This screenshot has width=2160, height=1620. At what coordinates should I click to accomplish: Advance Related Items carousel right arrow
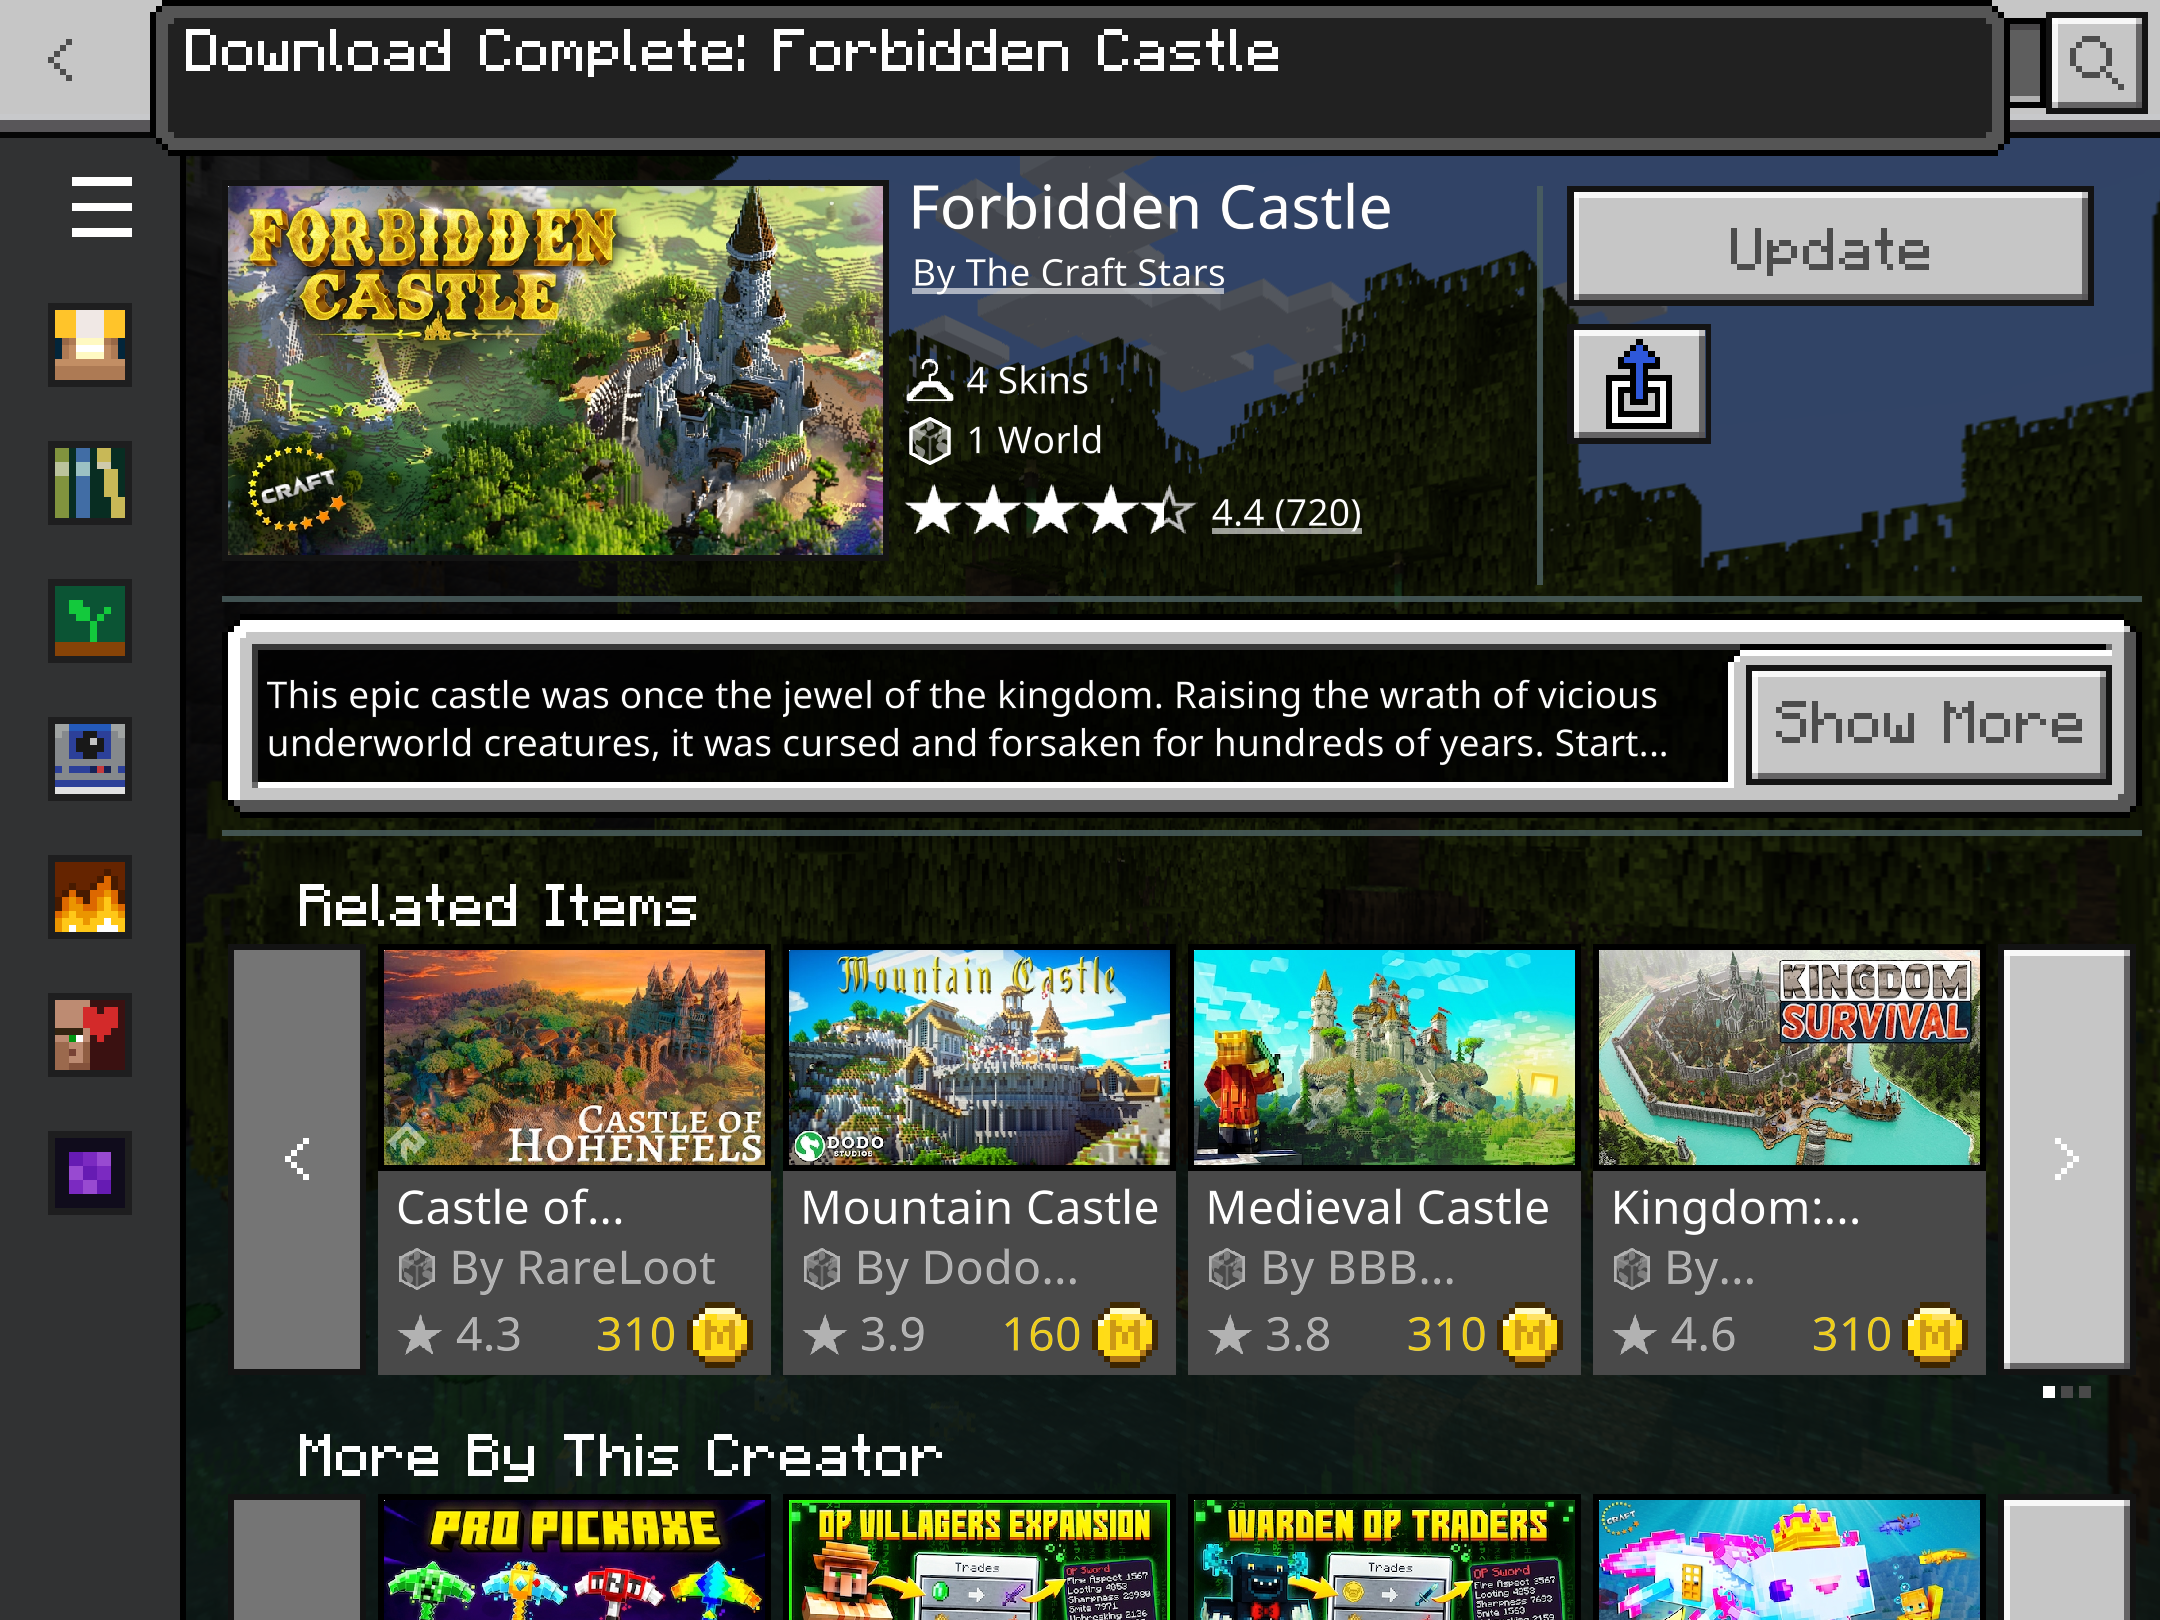tap(2067, 1159)
